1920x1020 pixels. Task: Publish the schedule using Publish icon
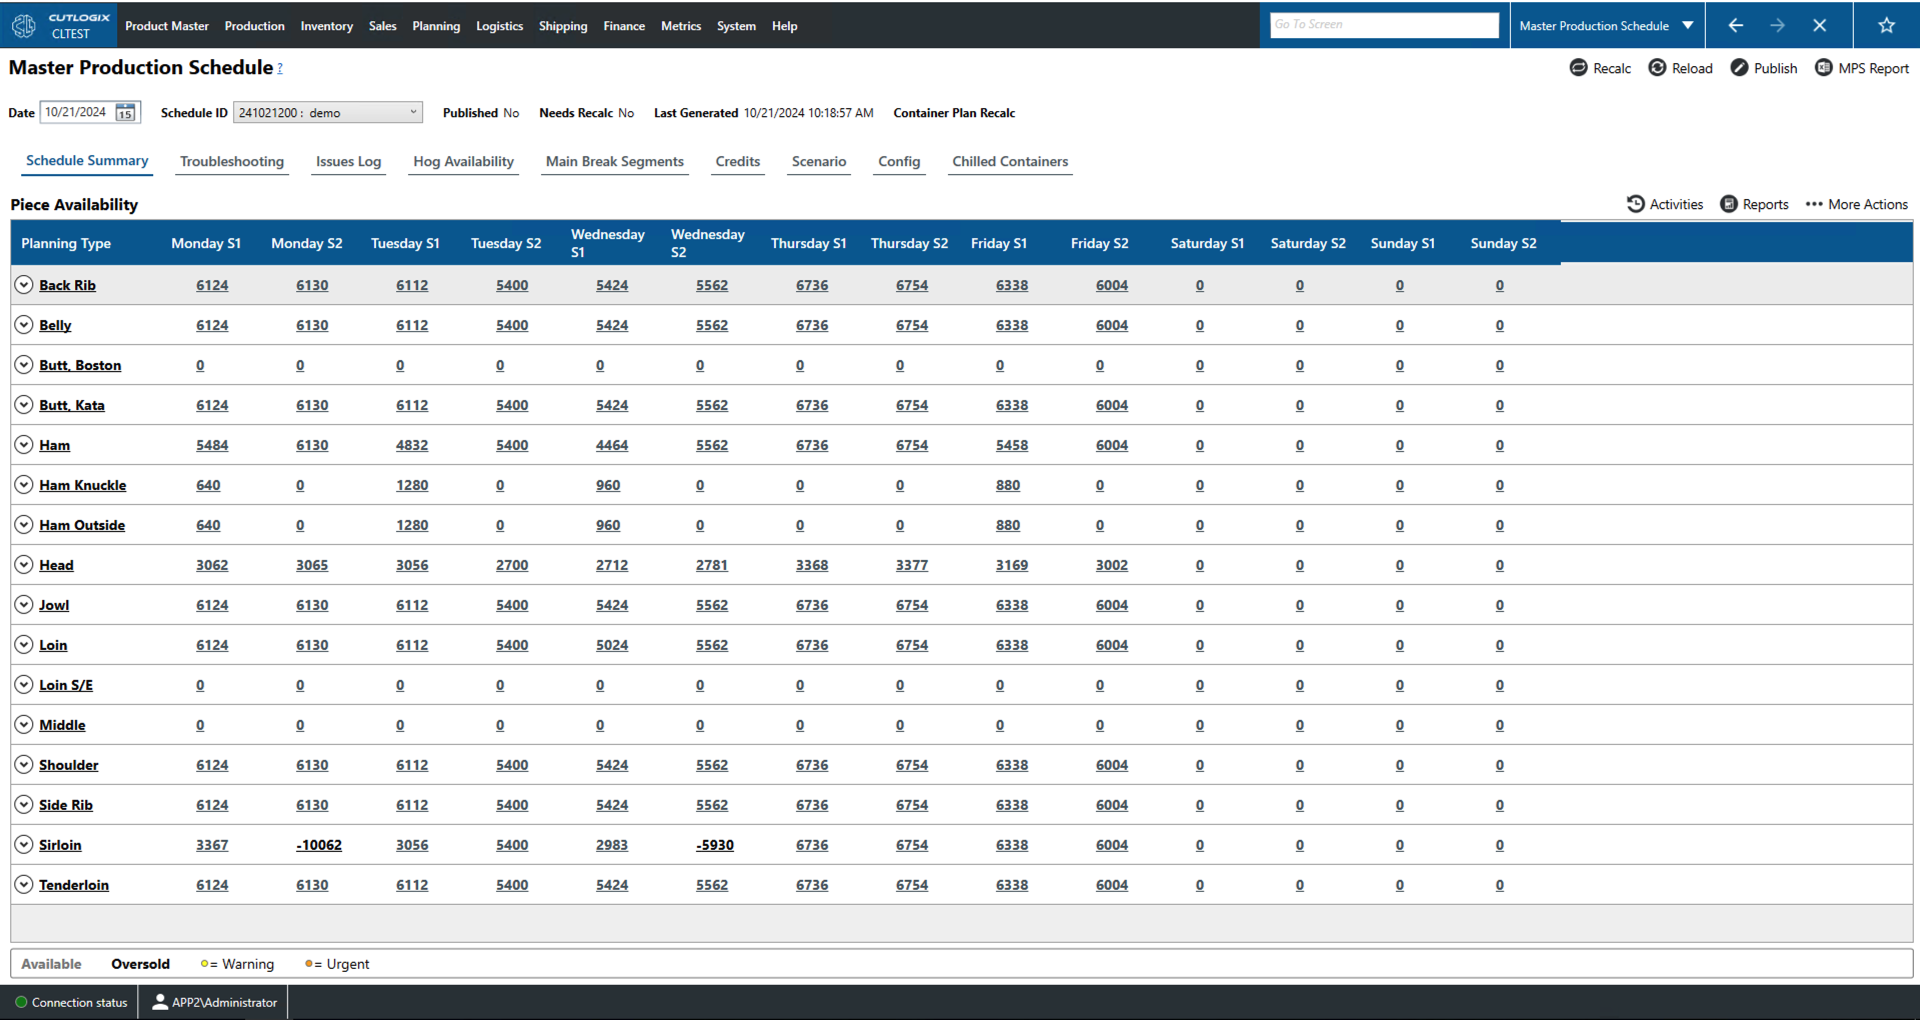click(x=1740, y=68)
